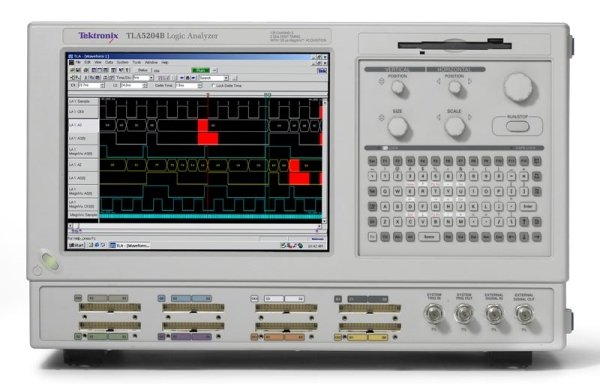Viewport: 600px width, 390px height.
Task: Click the F1 function key
Action: [385, 161]
